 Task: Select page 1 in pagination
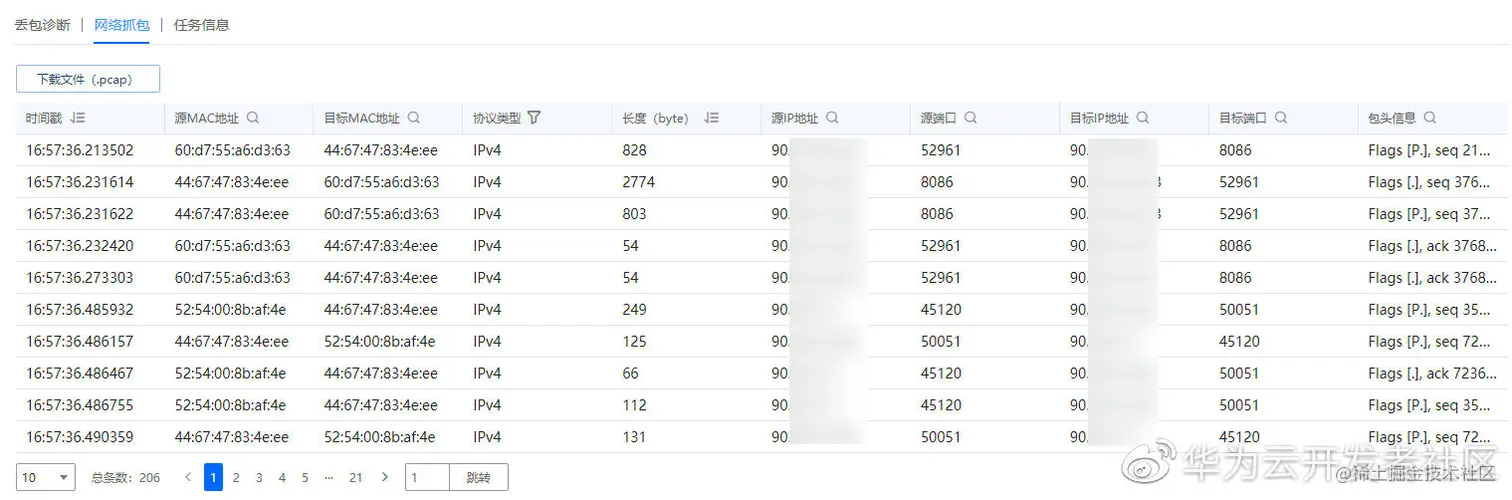click(x=213, y=478)
